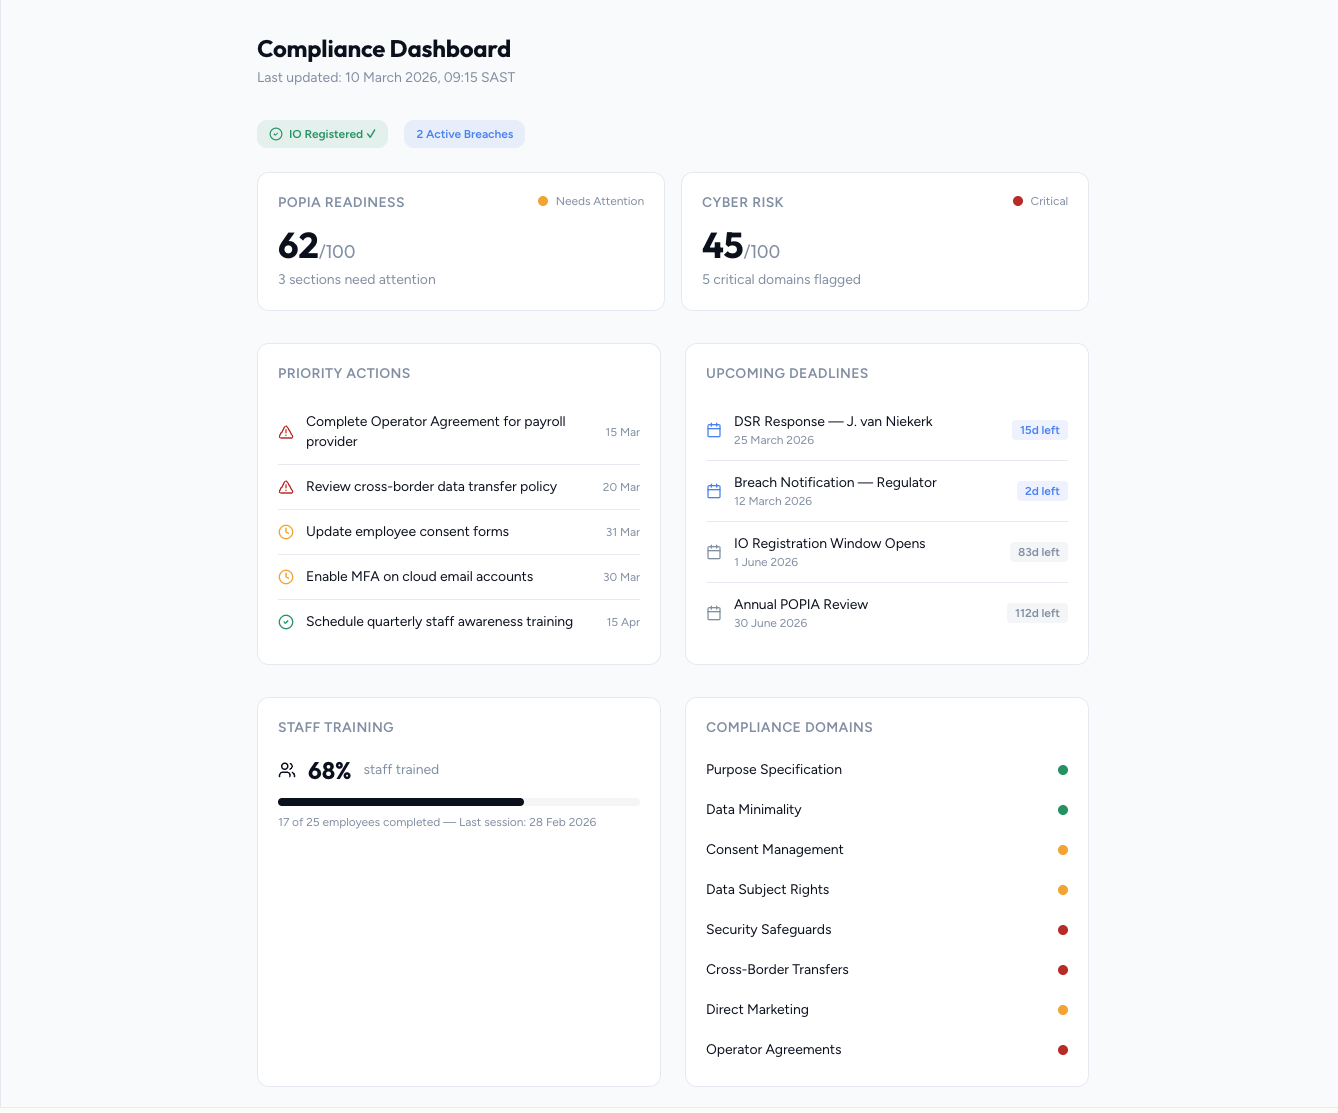Image resolution: width=1338 pixels, height=1113 pixels.
Task: Click the IO Registered status badge
Action: [x=322, y=134]
